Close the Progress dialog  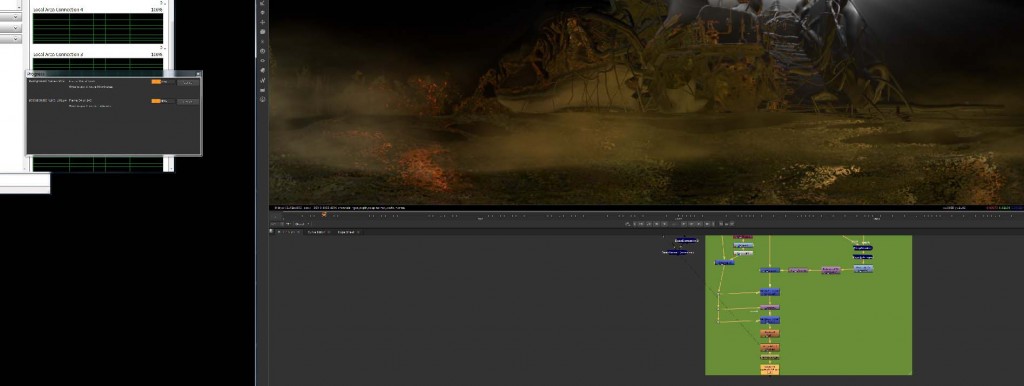199,74
